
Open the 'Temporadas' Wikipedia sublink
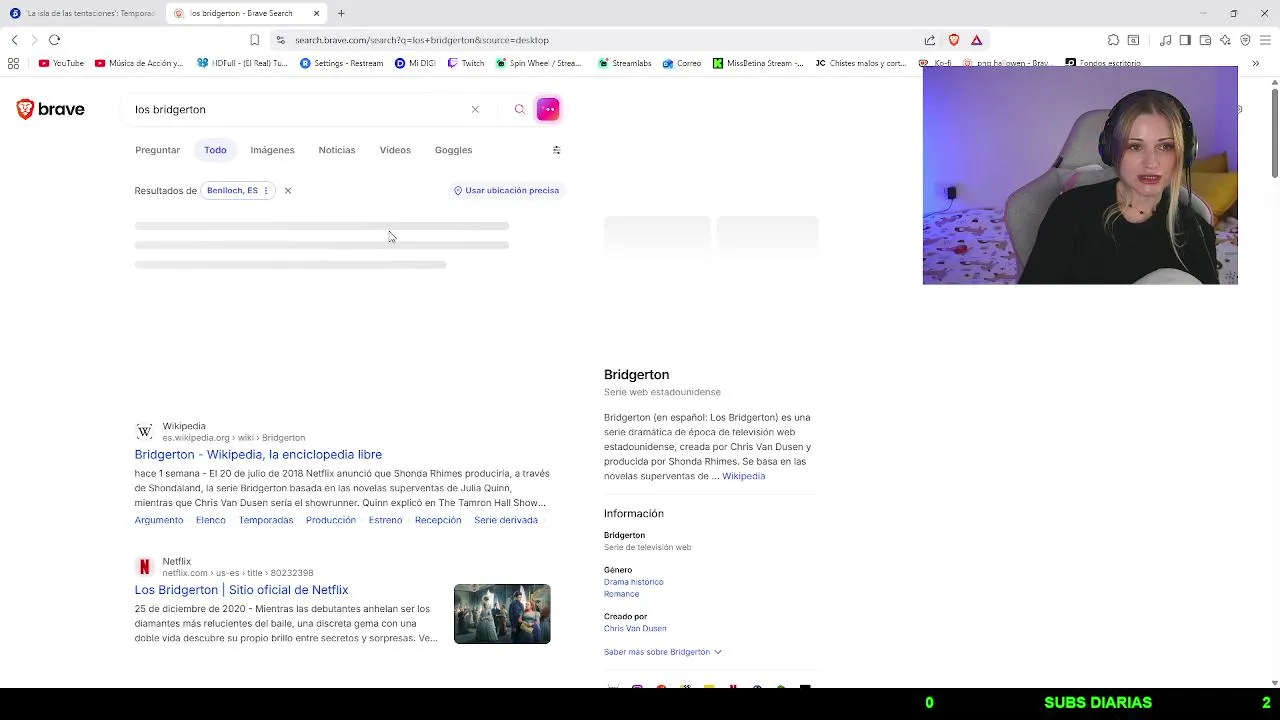266,520
